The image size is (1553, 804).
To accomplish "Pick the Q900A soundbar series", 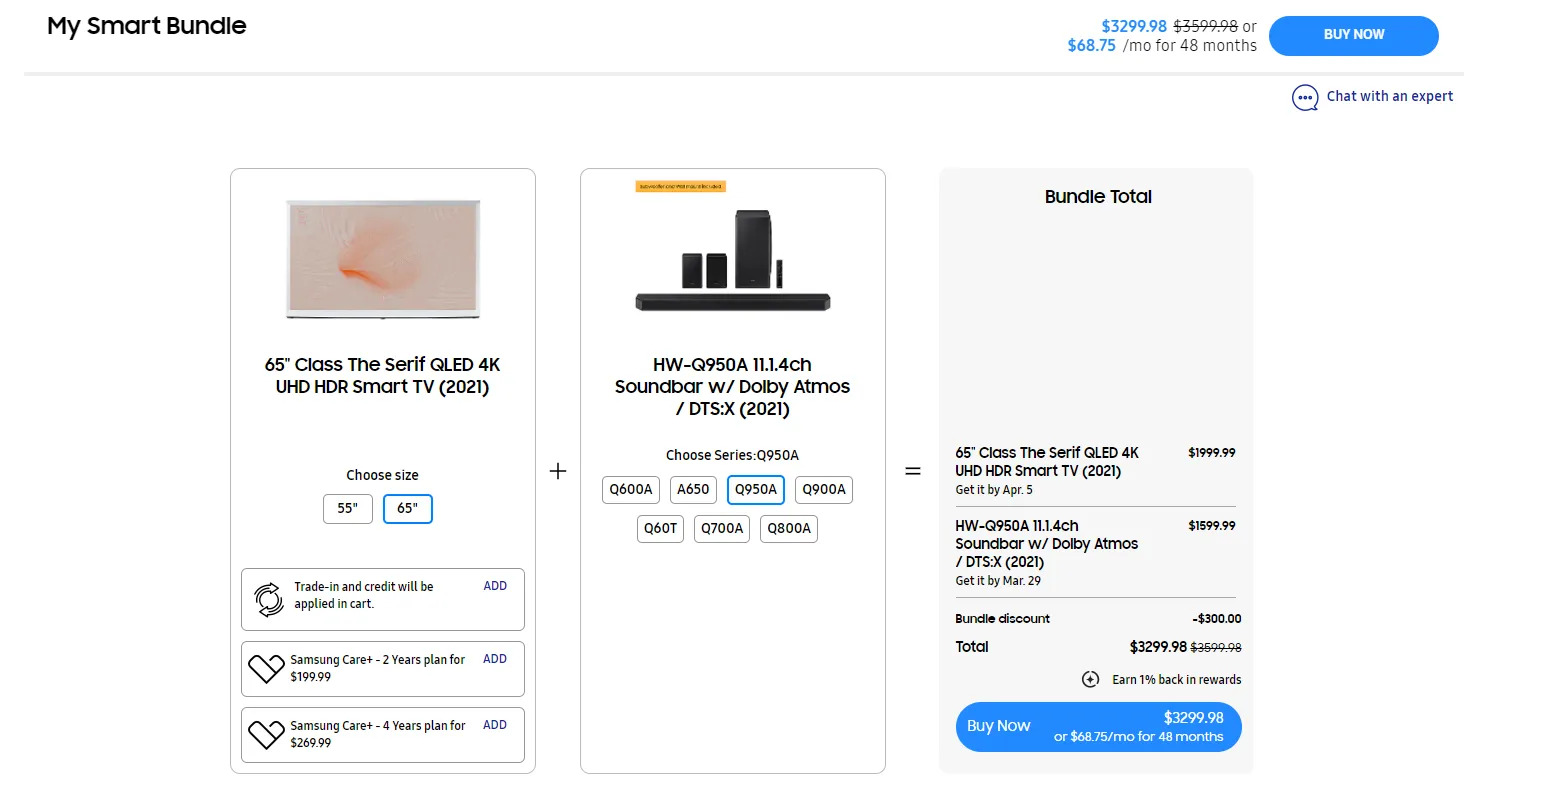I will 823,490.
